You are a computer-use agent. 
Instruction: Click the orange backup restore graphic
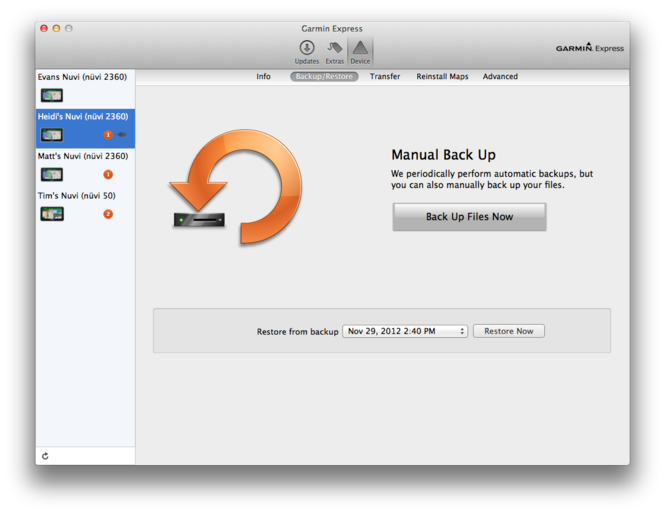tap(236, 187)
